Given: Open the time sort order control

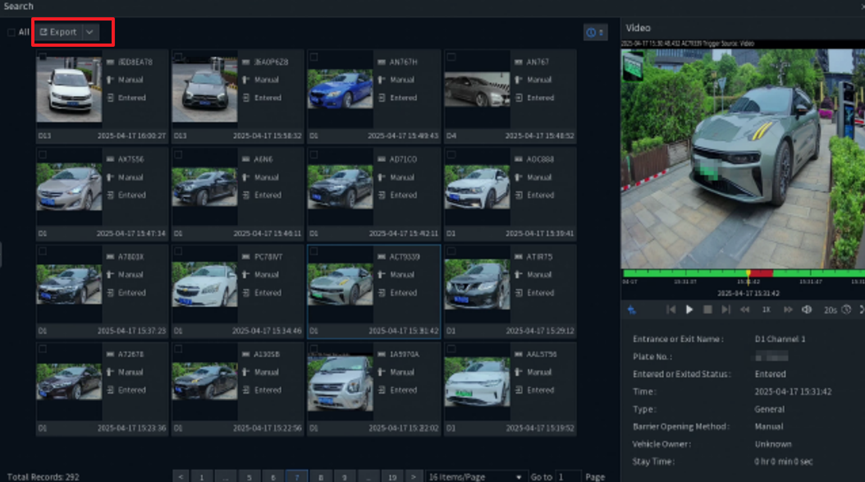Looking at the screenshot, I should pyautogui.click(x=595, y=33).
